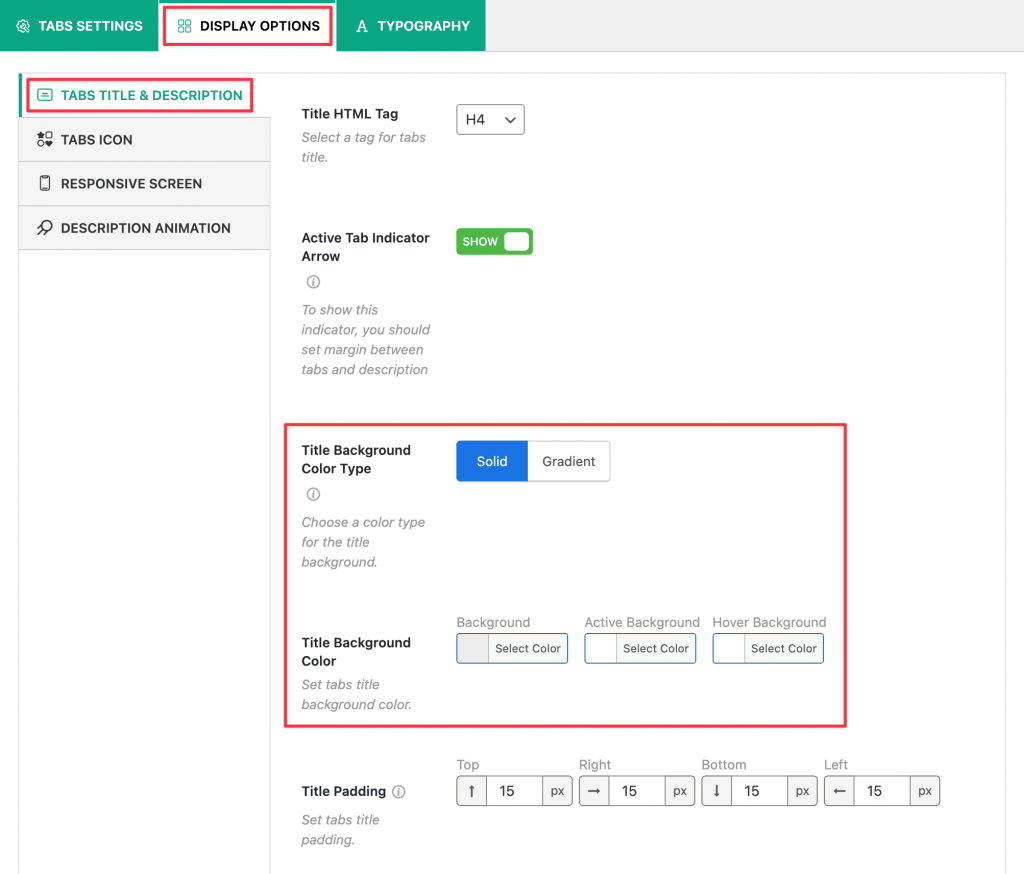The width and height of the screenshot is (1024, 874).
Task: Click the Title Background Color label
Action: click(x=356, y=652)
